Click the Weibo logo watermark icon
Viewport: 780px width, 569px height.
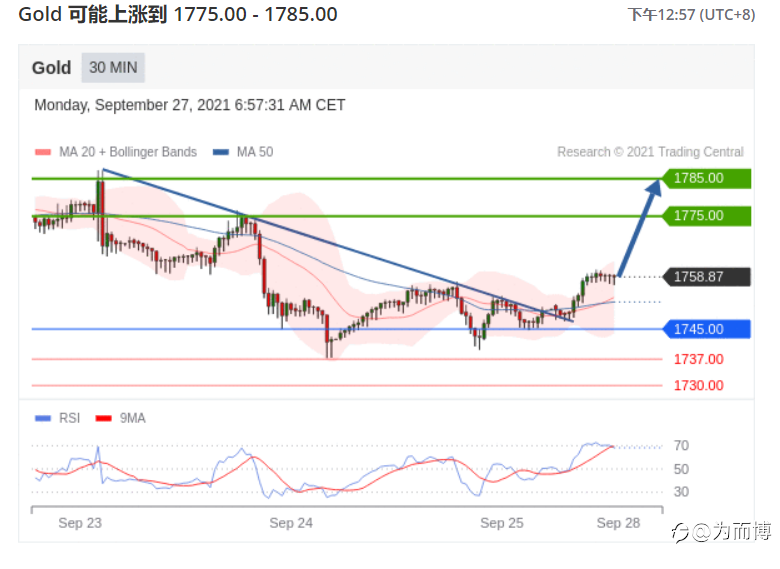tap(680, 533)
